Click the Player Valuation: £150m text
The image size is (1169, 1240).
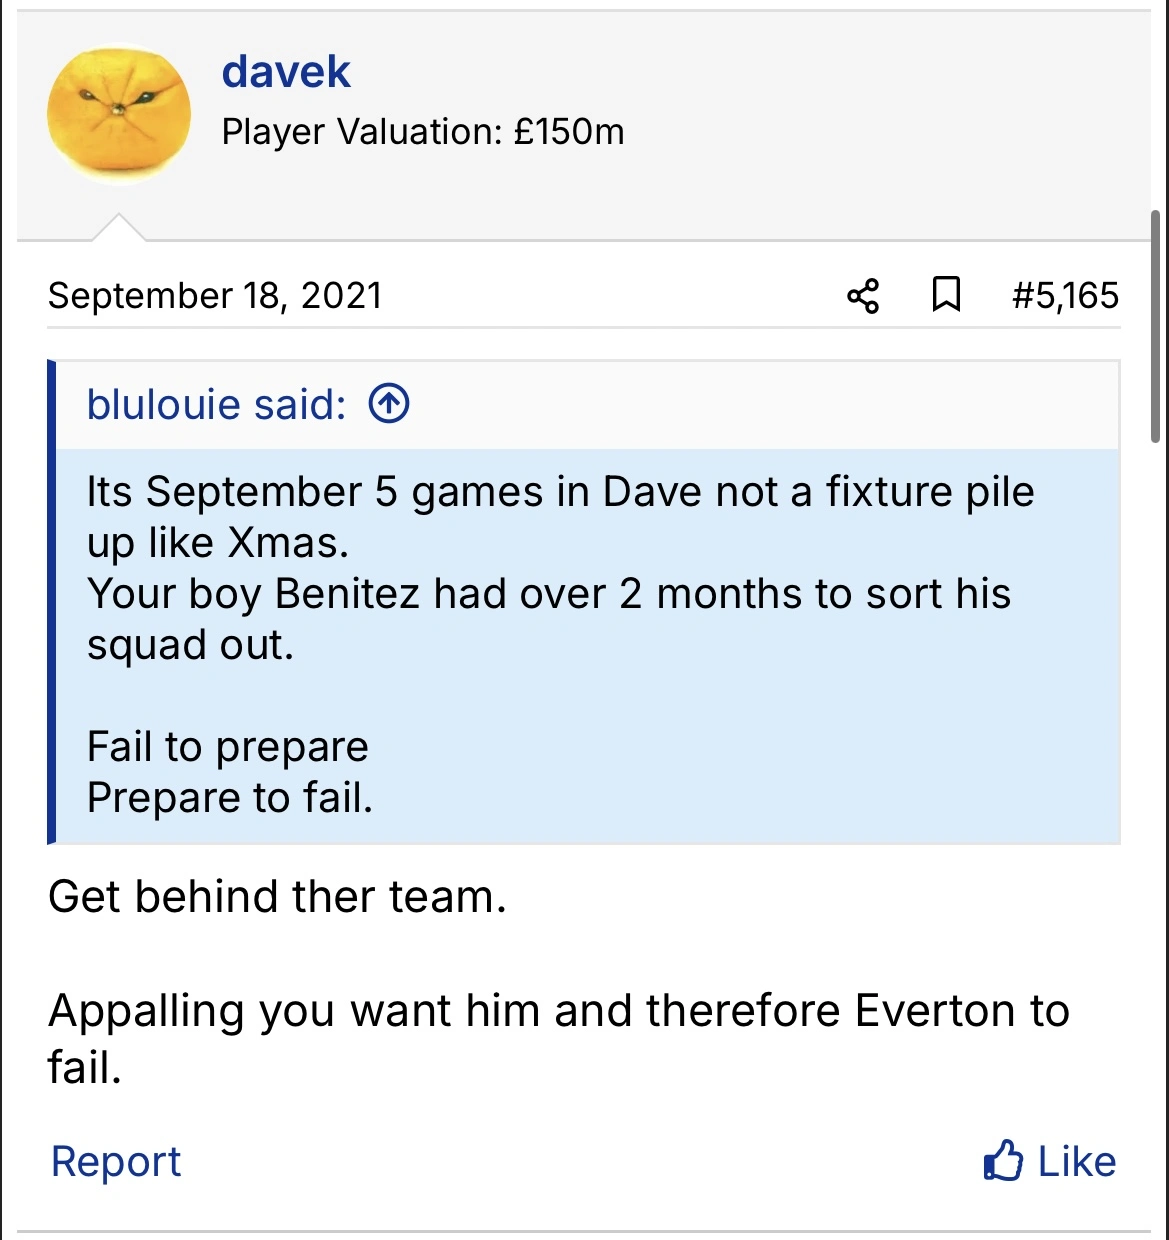(423, 132)
